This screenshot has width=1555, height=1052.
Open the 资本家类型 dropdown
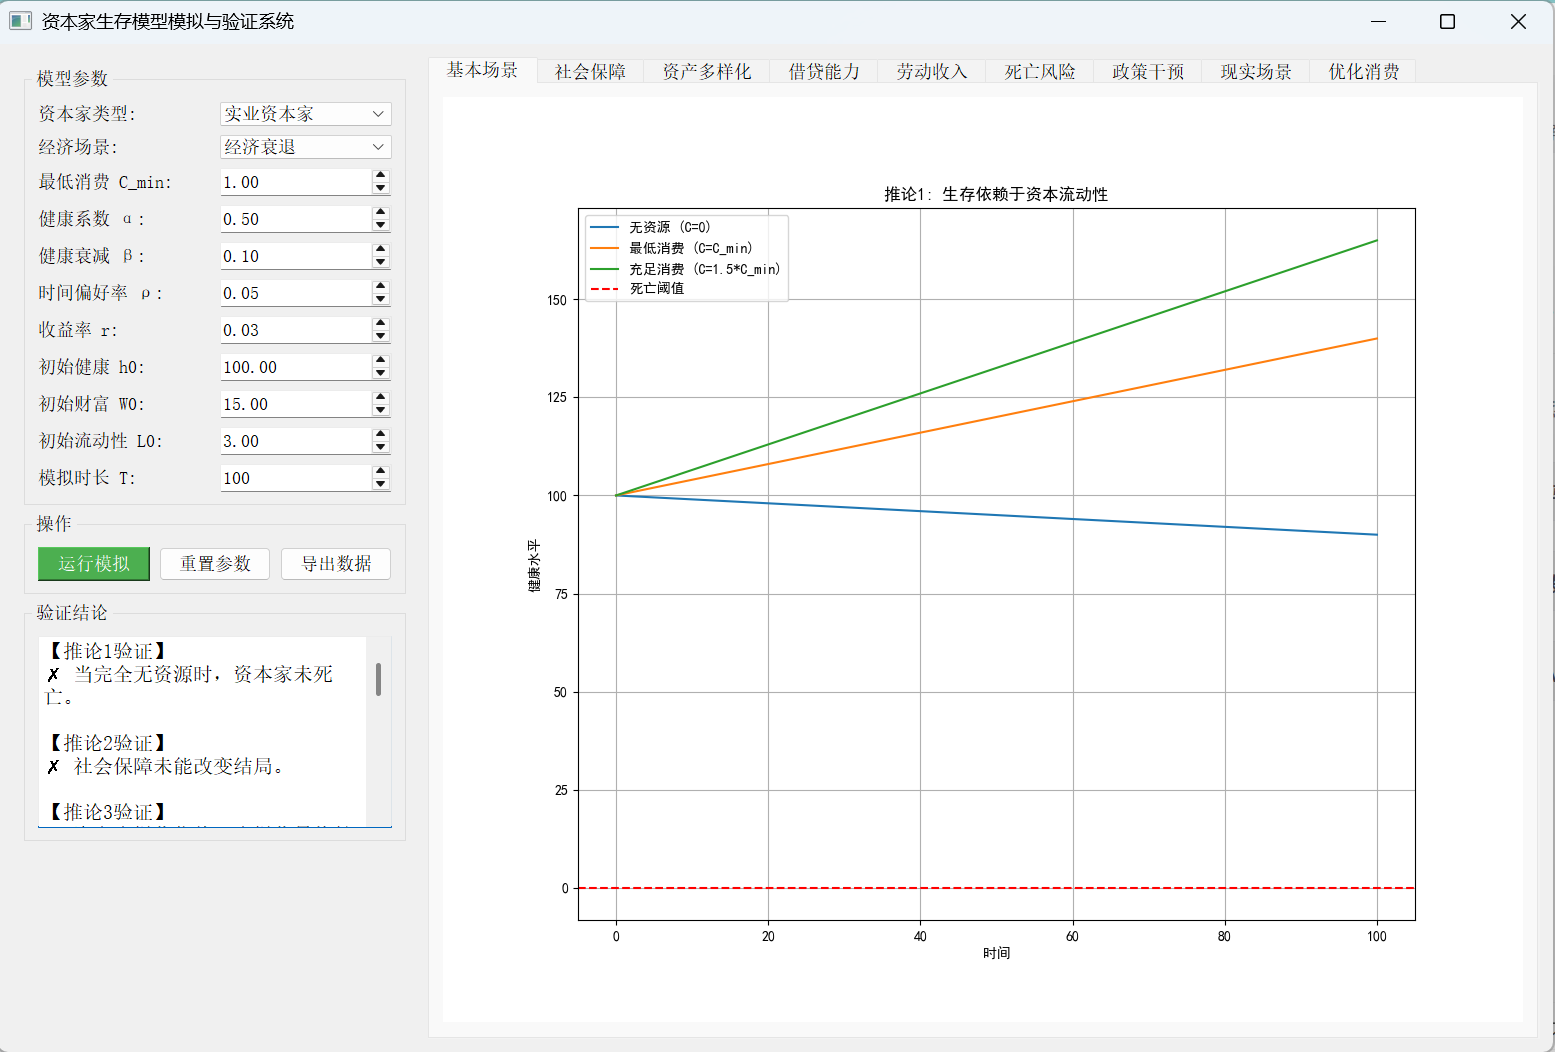(x=305, y=114)
